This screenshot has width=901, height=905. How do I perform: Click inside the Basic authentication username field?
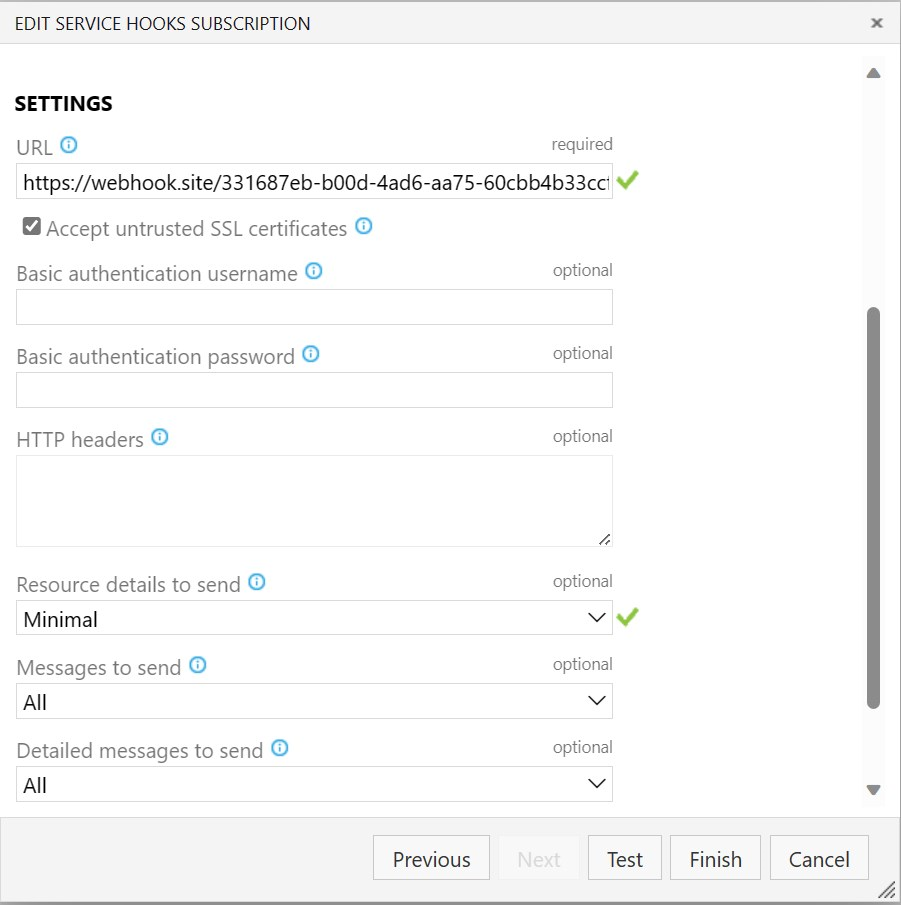pyautogui.click(x=313, y=306)
